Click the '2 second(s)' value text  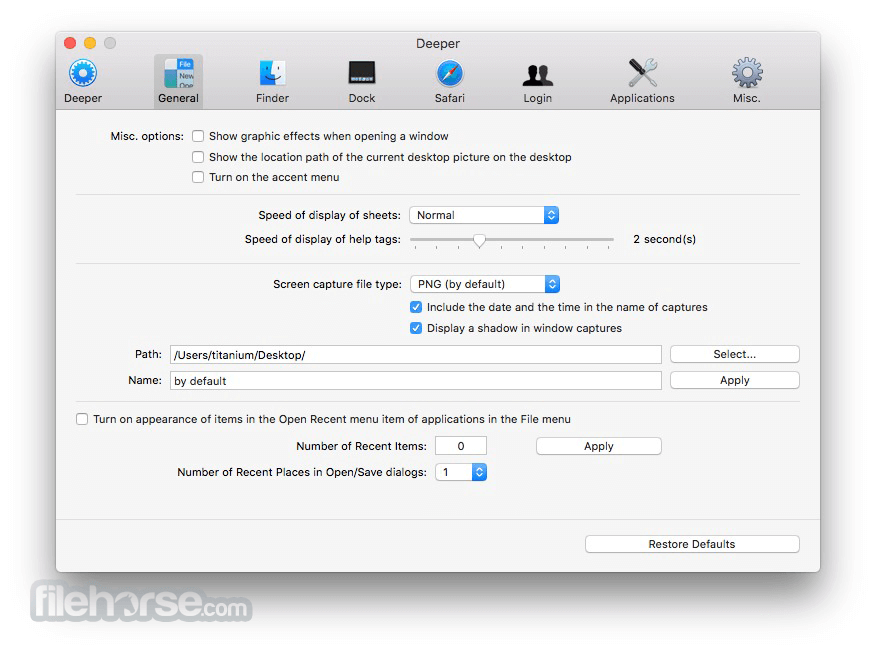664,239
